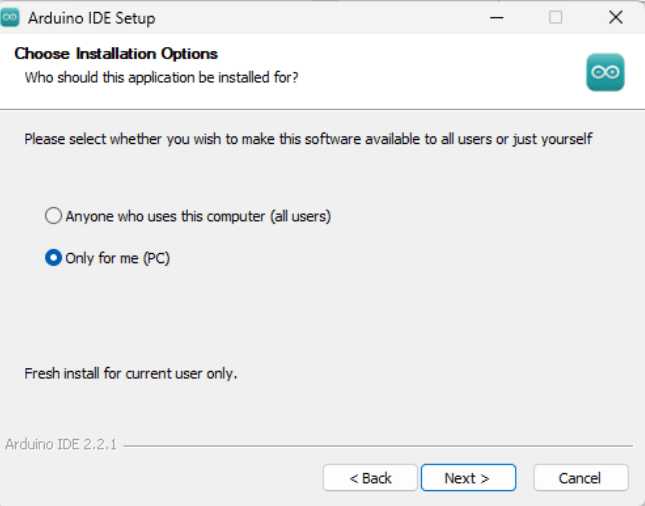Select the all users radio button circle
Screen dimensions: 645x506
53,215
